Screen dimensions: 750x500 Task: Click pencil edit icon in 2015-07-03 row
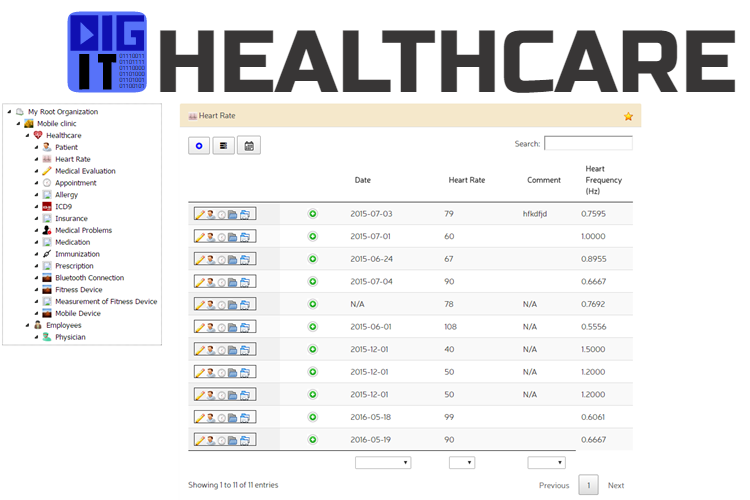point(200,214)
